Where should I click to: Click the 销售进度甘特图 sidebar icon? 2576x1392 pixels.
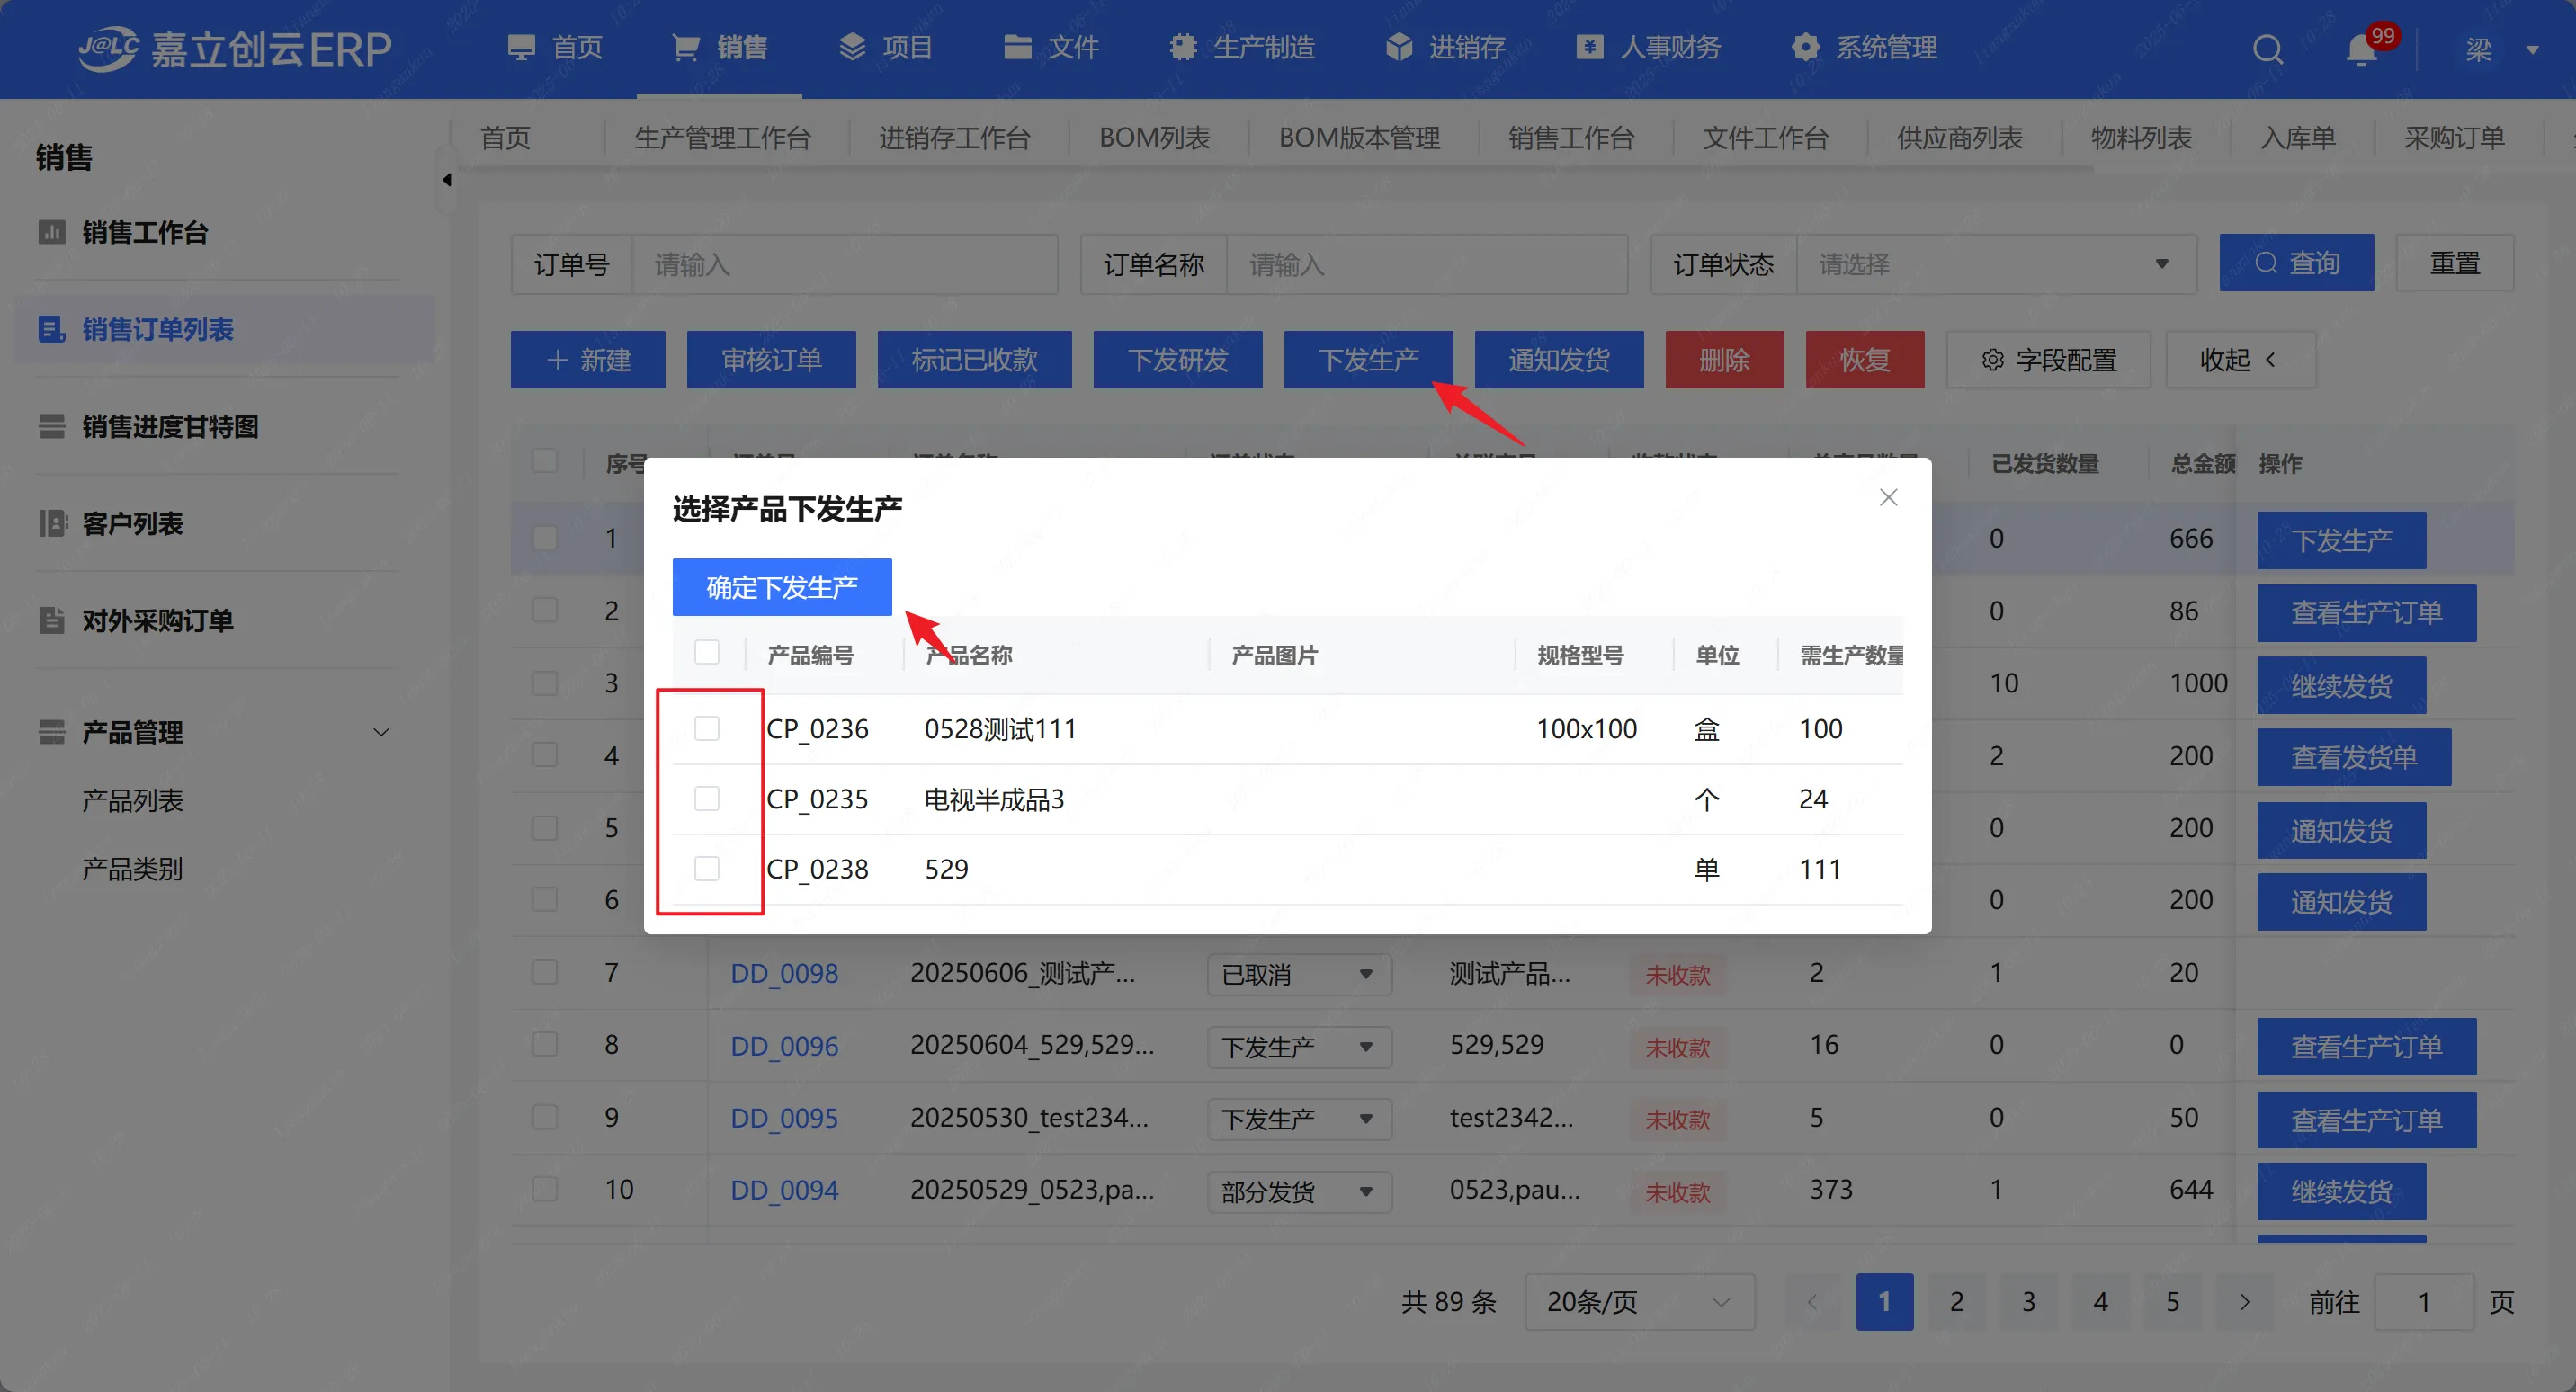[52, 427]
